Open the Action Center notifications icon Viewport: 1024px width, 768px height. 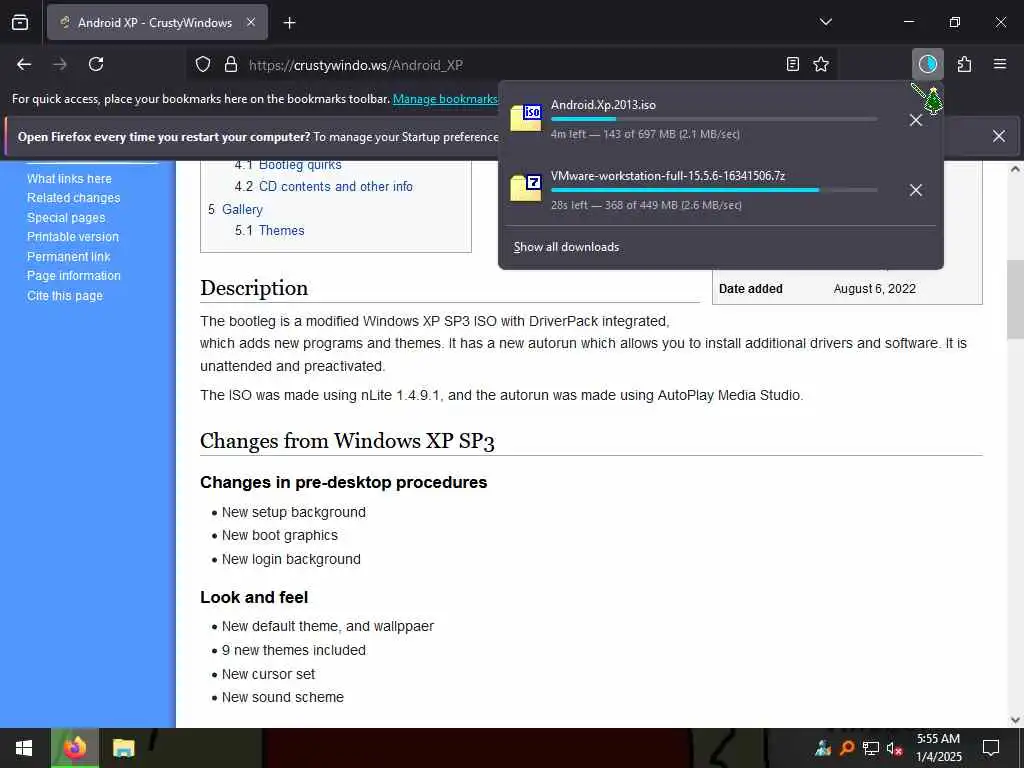click(991, 748)
